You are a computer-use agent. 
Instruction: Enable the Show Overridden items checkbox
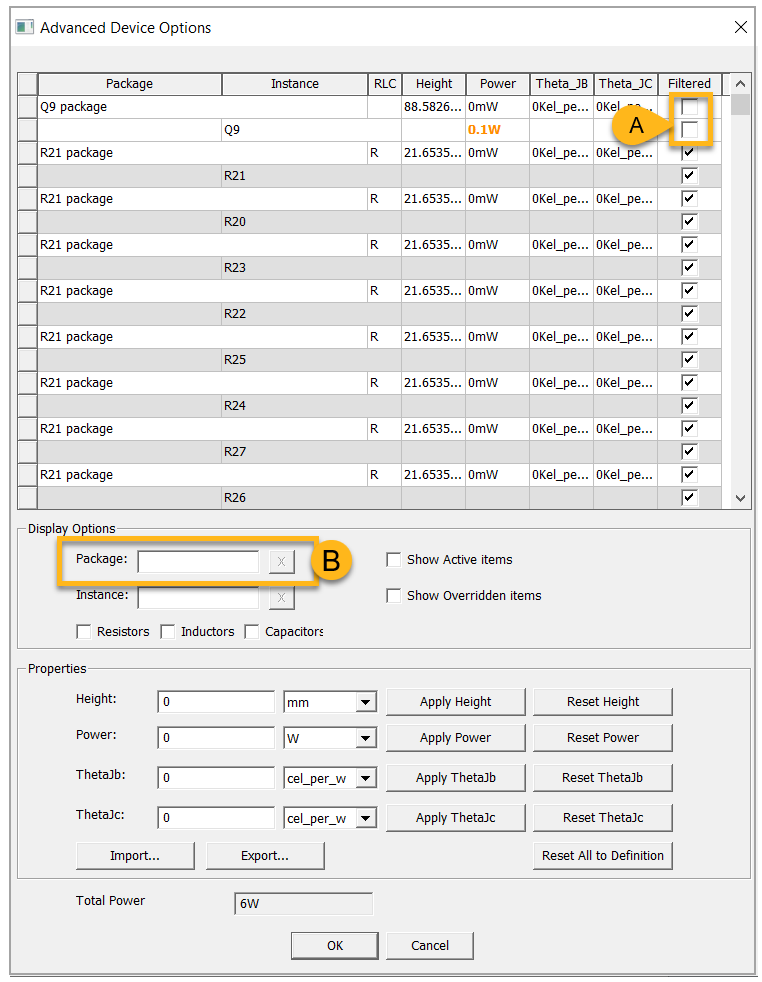(394, 596)
